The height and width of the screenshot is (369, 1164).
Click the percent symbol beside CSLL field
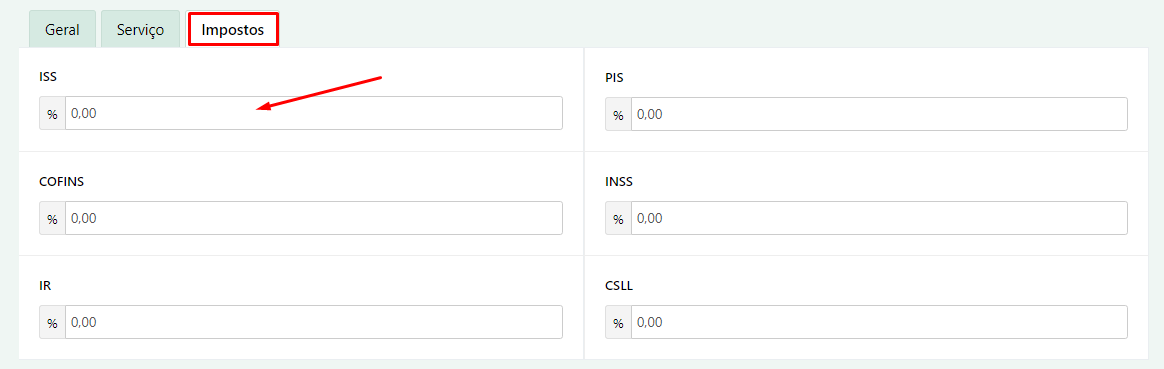coord(618,323)
